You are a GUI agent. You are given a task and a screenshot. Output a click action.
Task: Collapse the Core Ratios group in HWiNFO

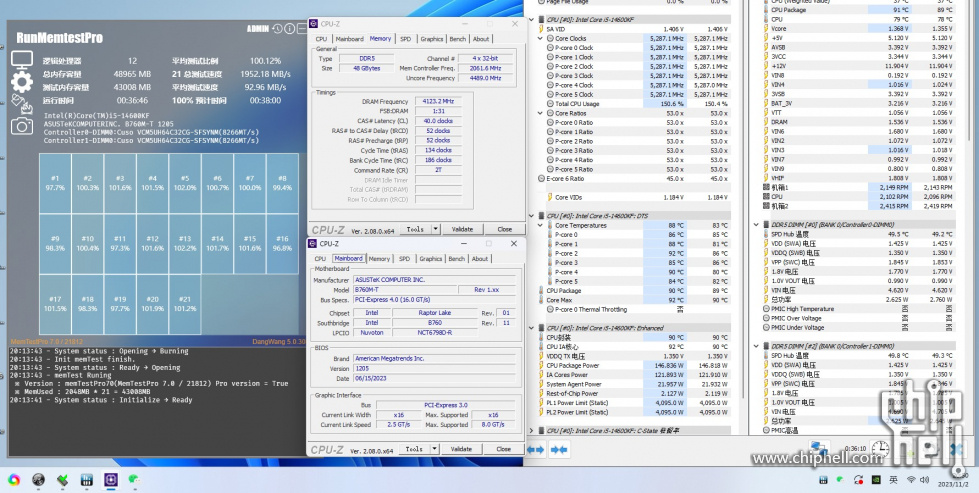(541, 113)
